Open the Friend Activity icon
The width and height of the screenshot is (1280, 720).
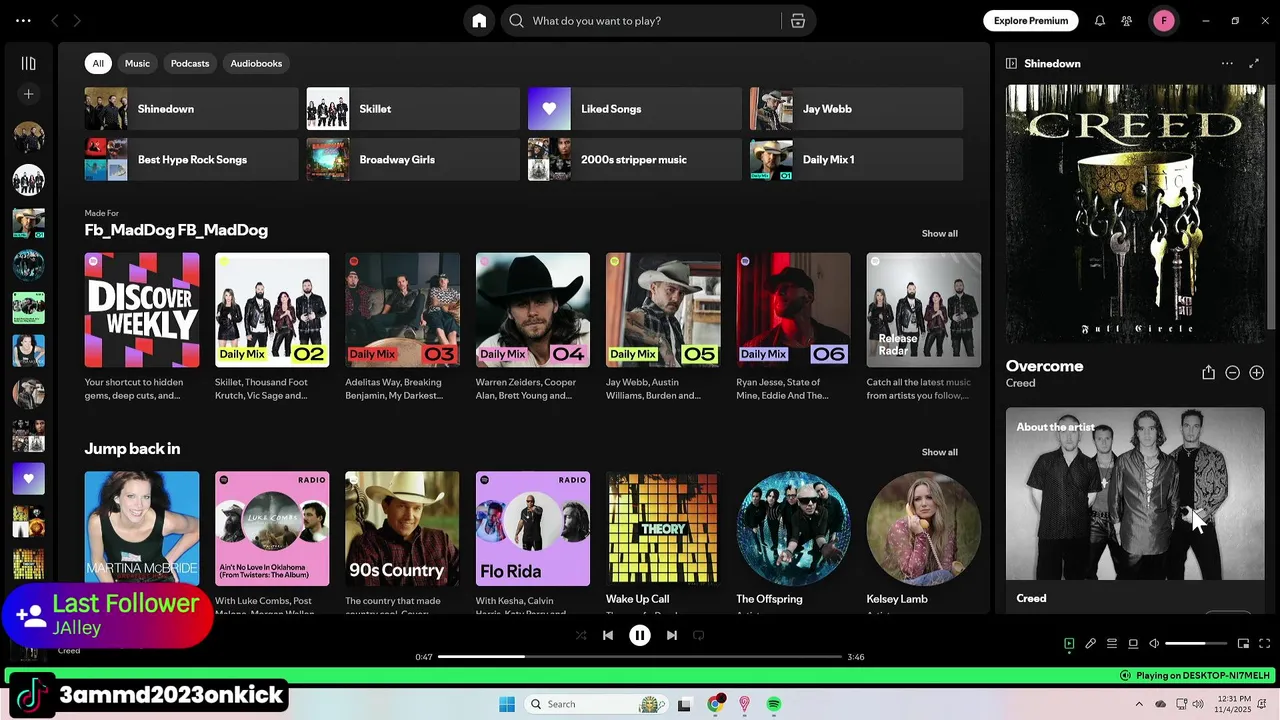point(1127,21)
